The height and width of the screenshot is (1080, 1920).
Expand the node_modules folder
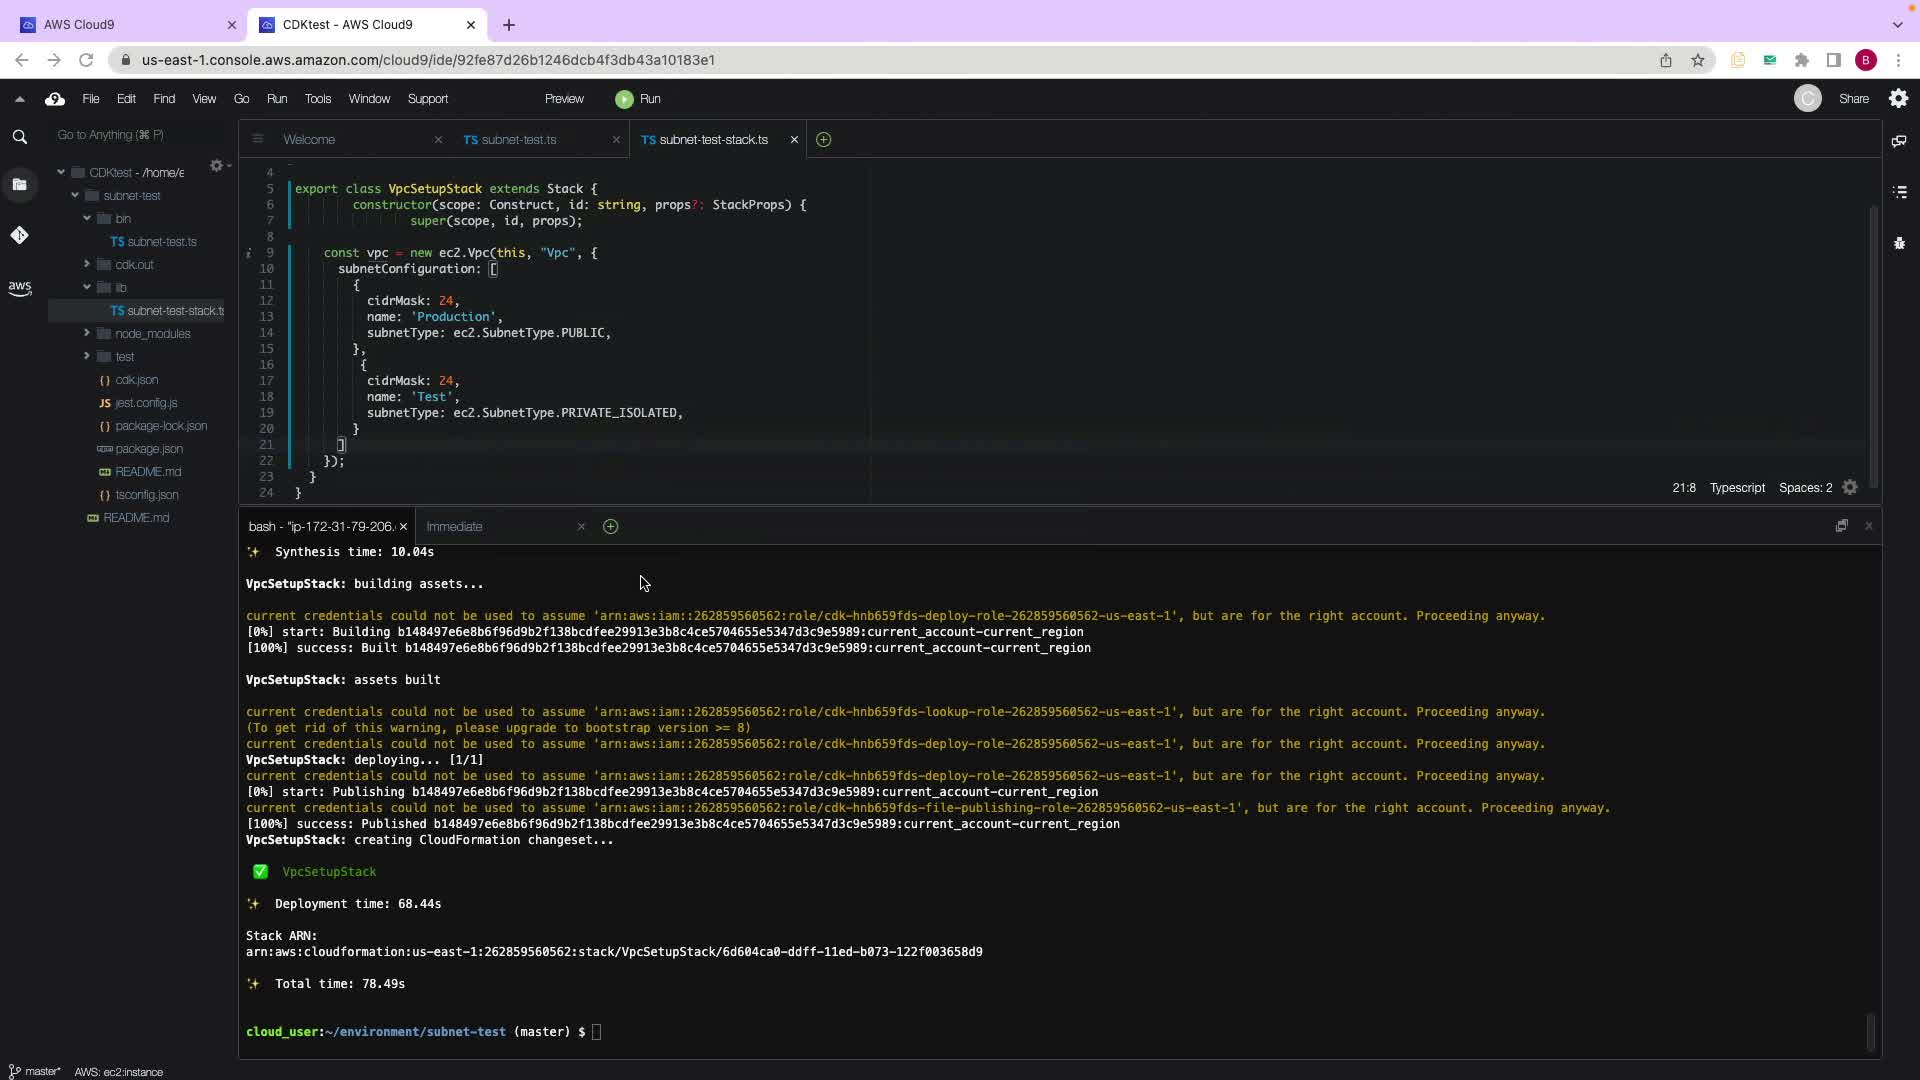point(87,333)
